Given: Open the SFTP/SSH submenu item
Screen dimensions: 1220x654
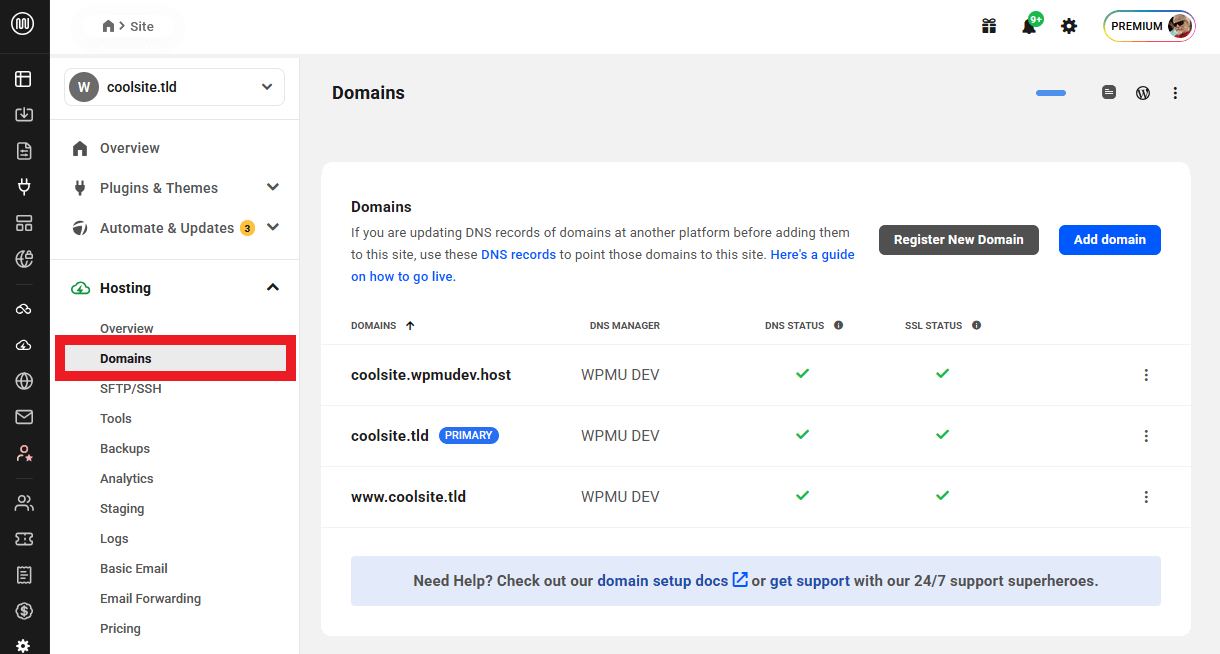Looking at the screenshot, I should tap(131, 388).
